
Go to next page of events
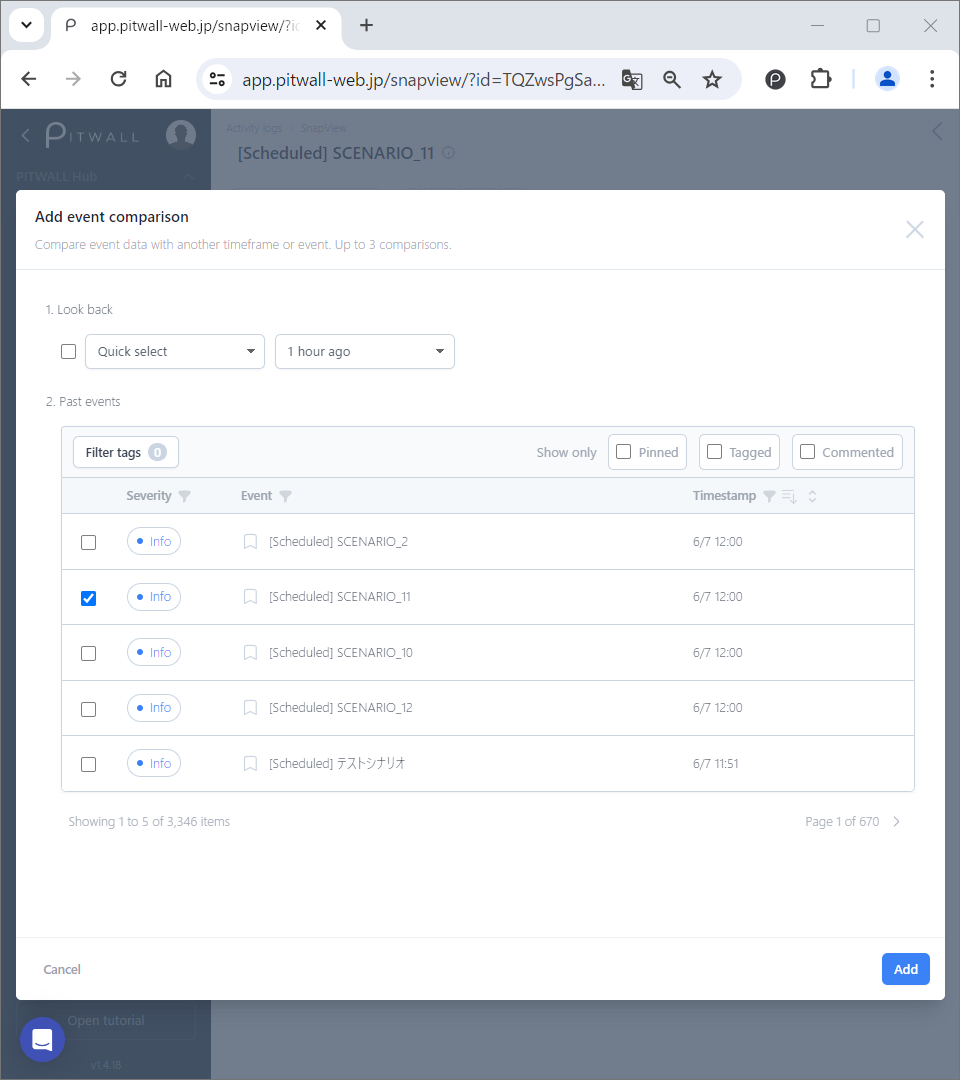tap(896, 822)
